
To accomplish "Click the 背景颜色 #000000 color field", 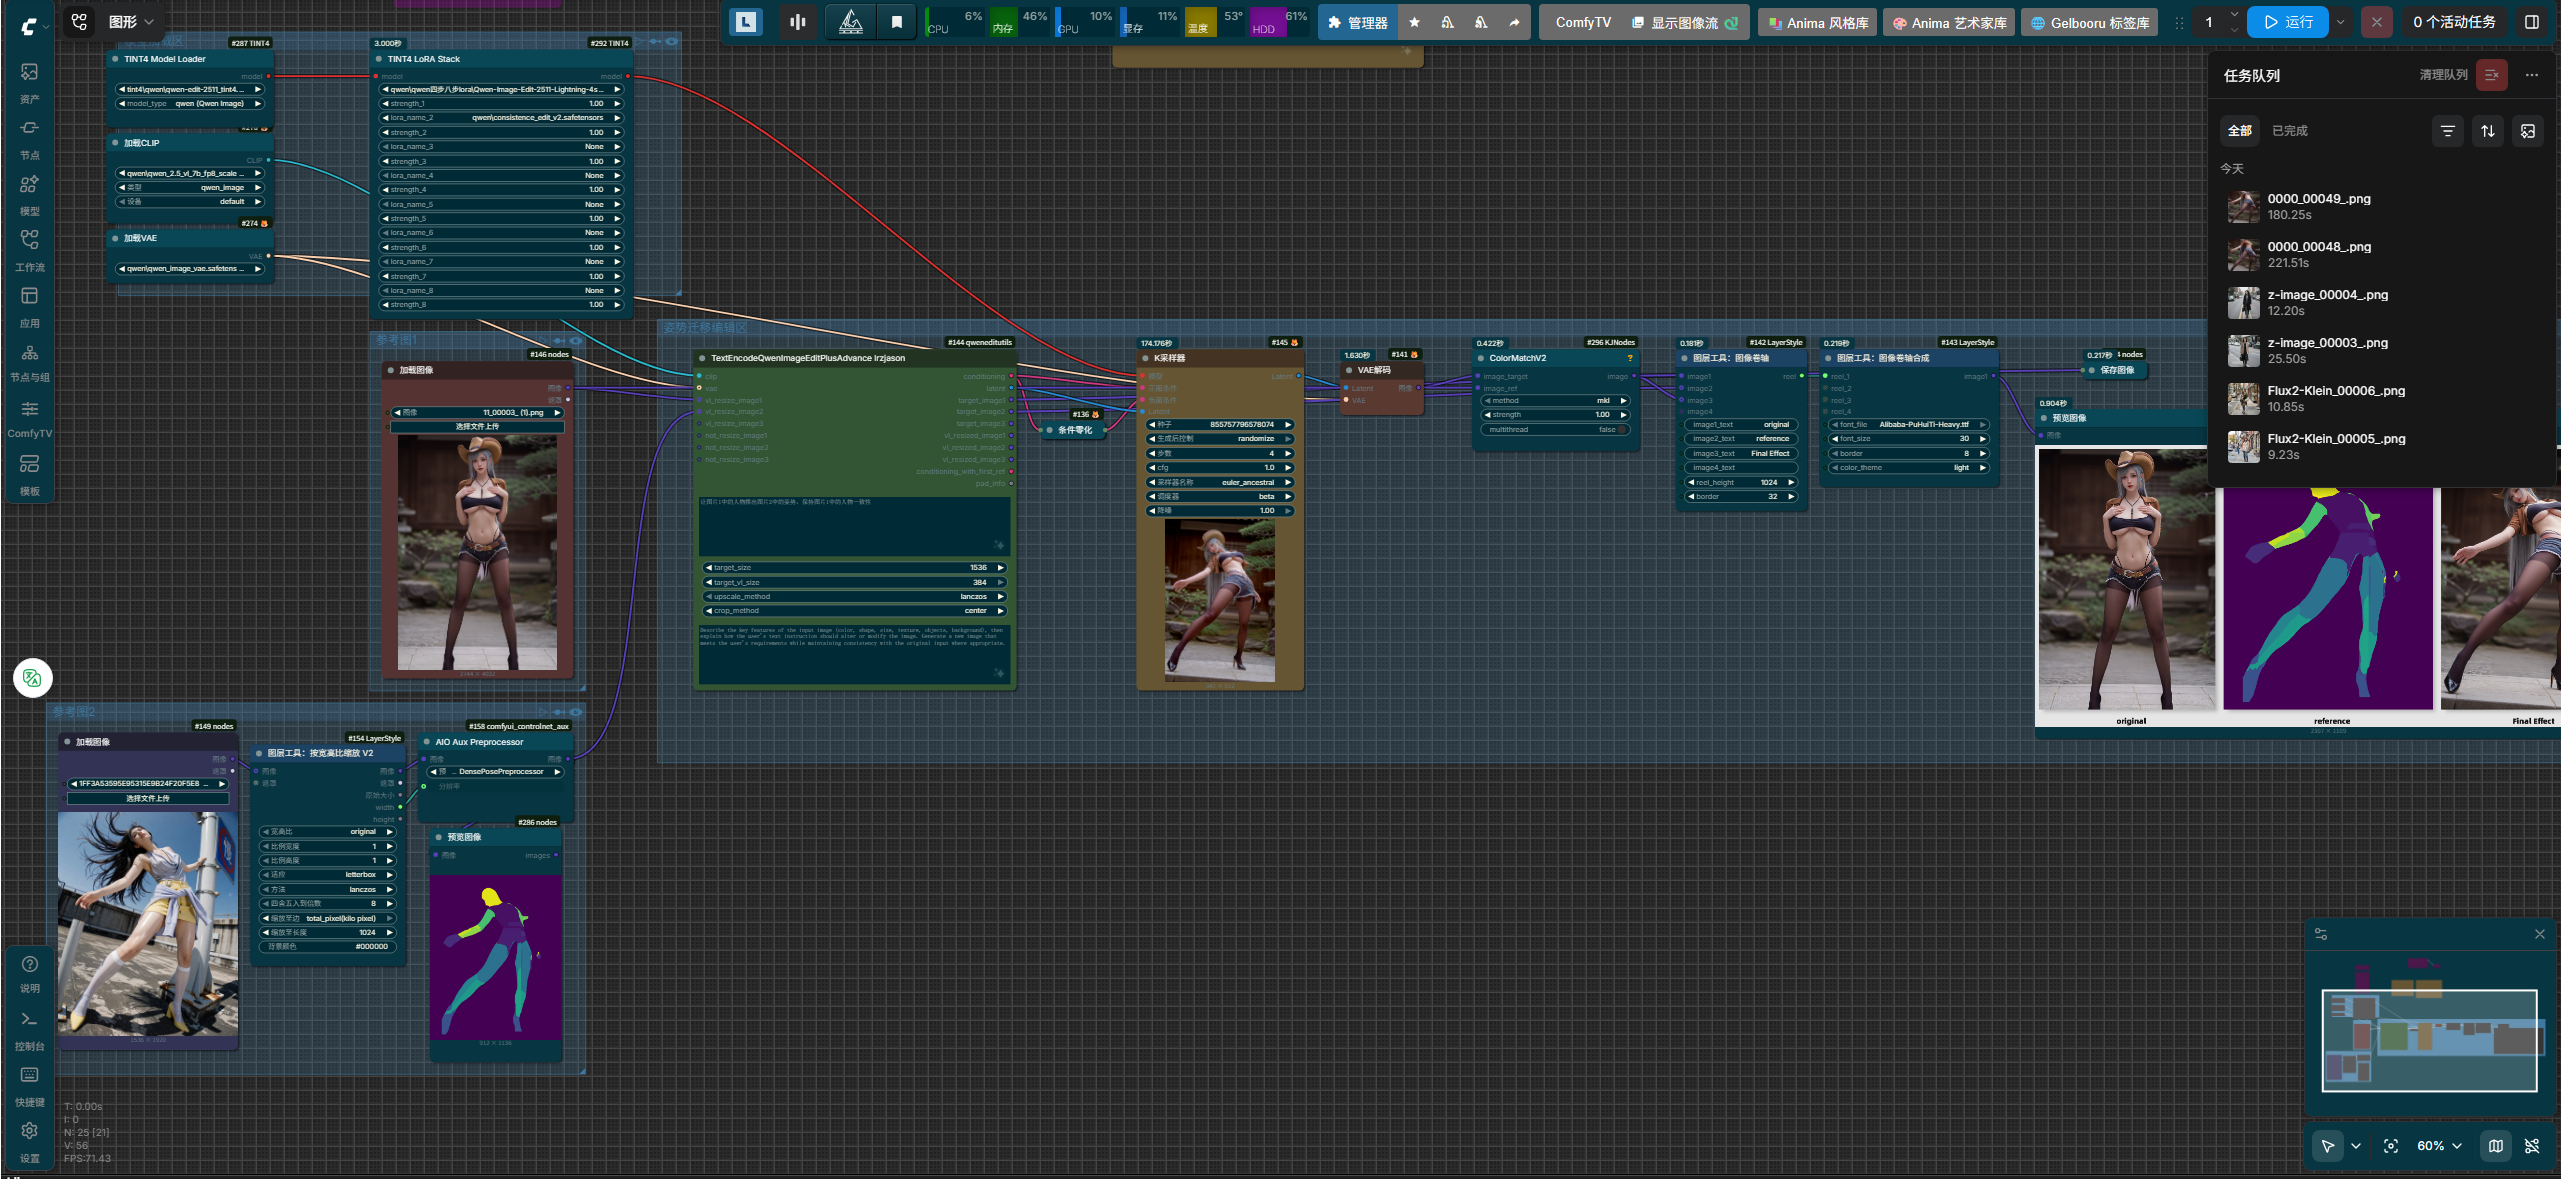I will coord(329,947).
